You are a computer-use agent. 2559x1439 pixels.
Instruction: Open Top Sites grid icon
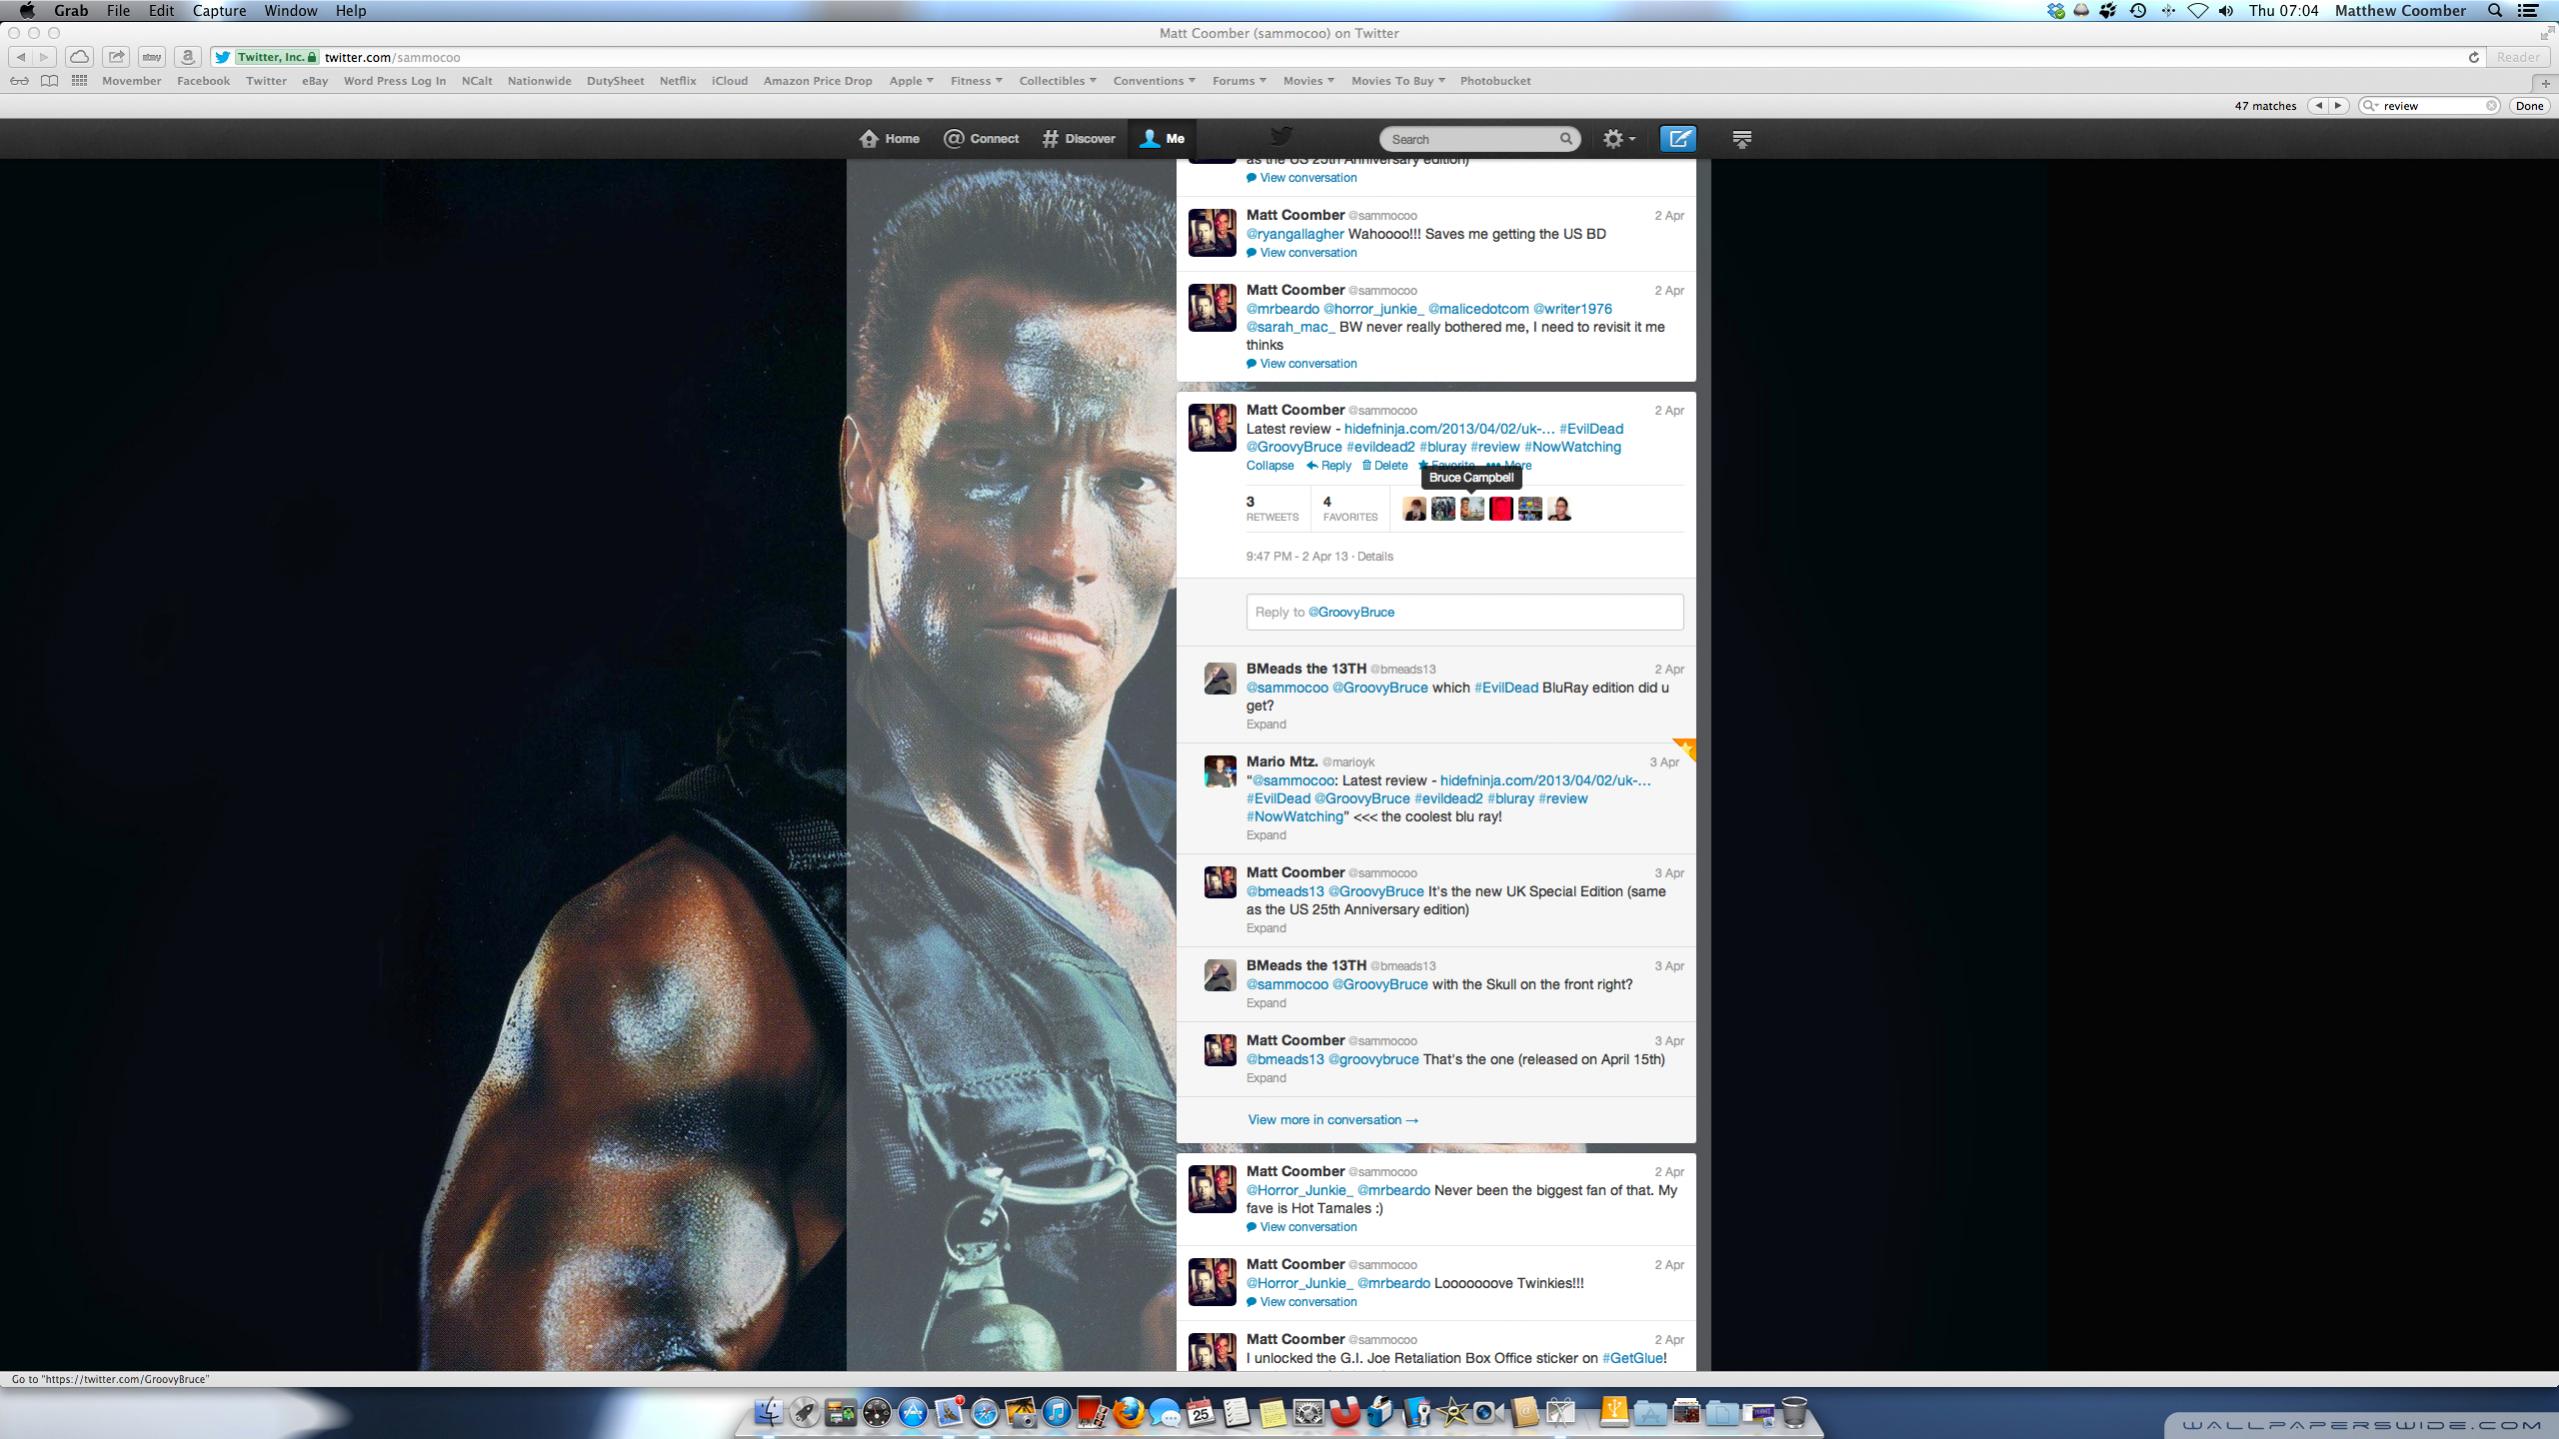coord(79,81)
